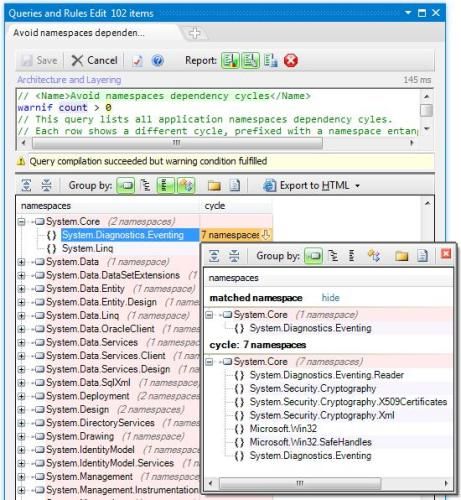Click the folder icon in popup toolbar
Image resolution: width=461 pixels, height=500 pixels.
[402, 256]
